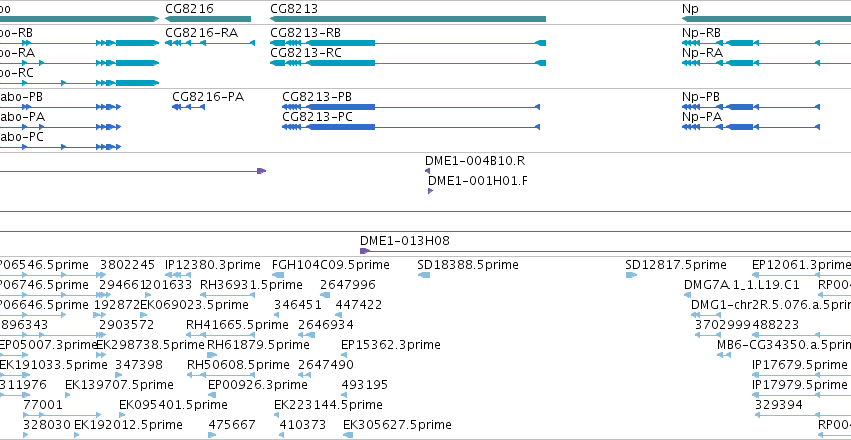
Task: Select the CG8216 gene bar
Action: [208, 19]
